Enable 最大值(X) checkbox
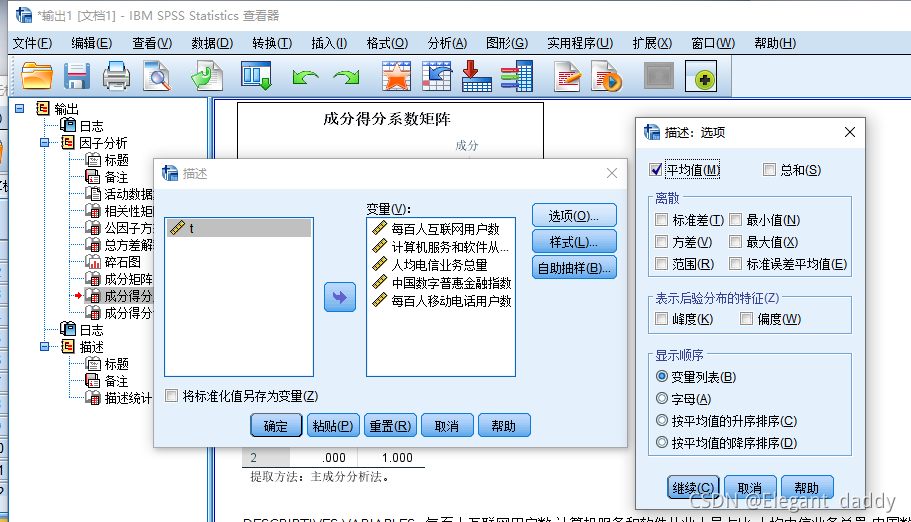 [x=736, y=242]
